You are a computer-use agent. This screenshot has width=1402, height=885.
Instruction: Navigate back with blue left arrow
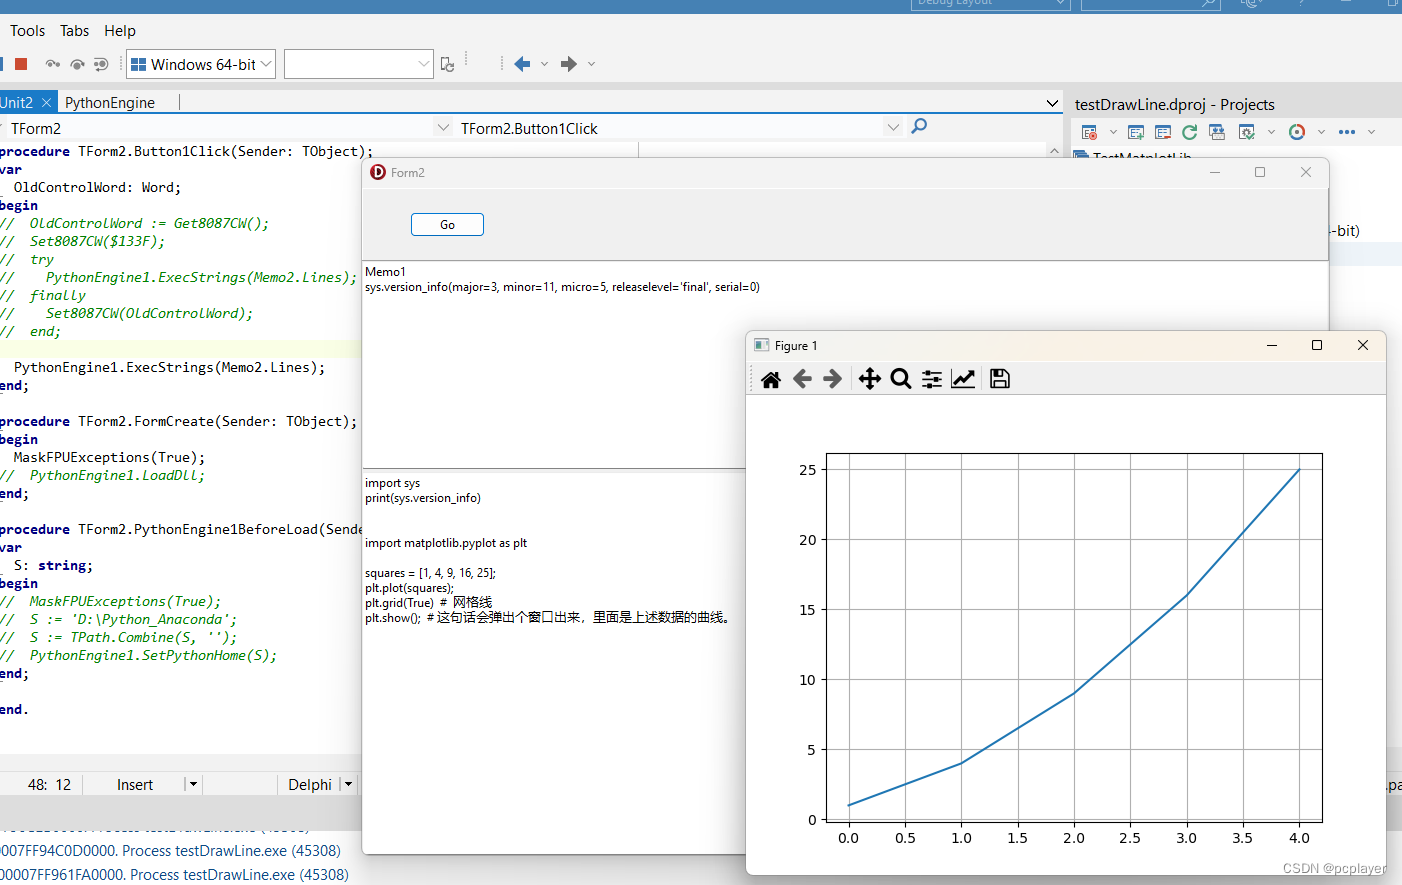[522, 64]
